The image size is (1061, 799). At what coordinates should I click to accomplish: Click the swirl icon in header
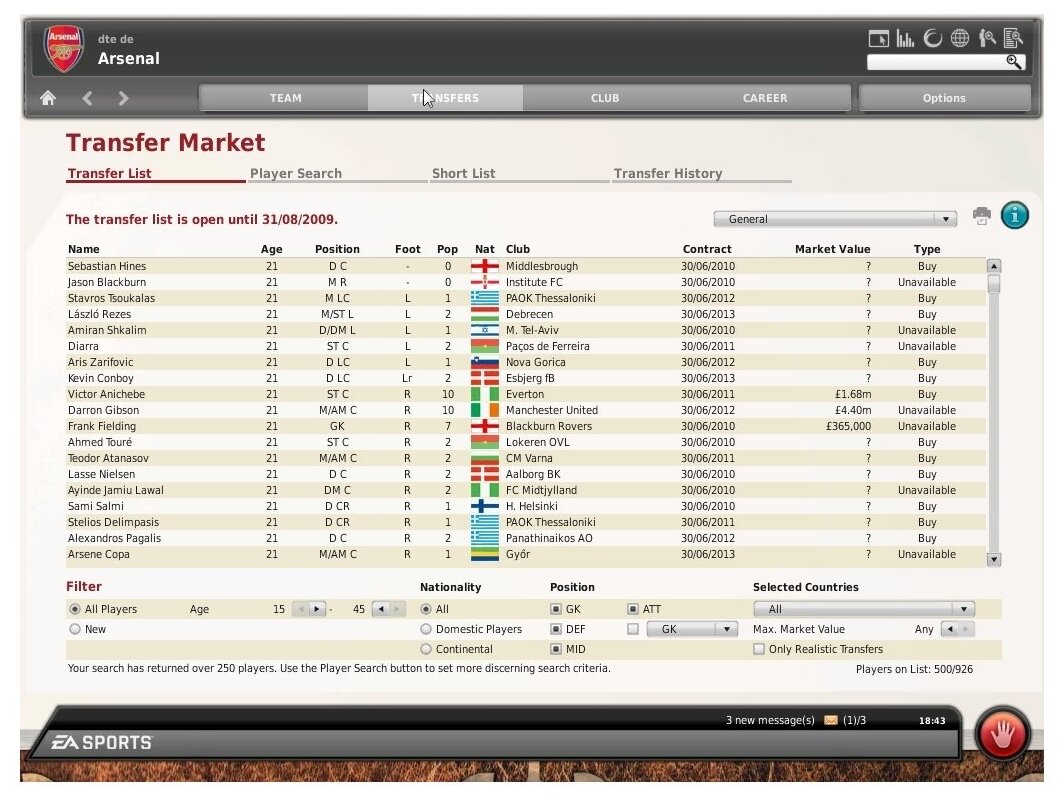point(932,39)
